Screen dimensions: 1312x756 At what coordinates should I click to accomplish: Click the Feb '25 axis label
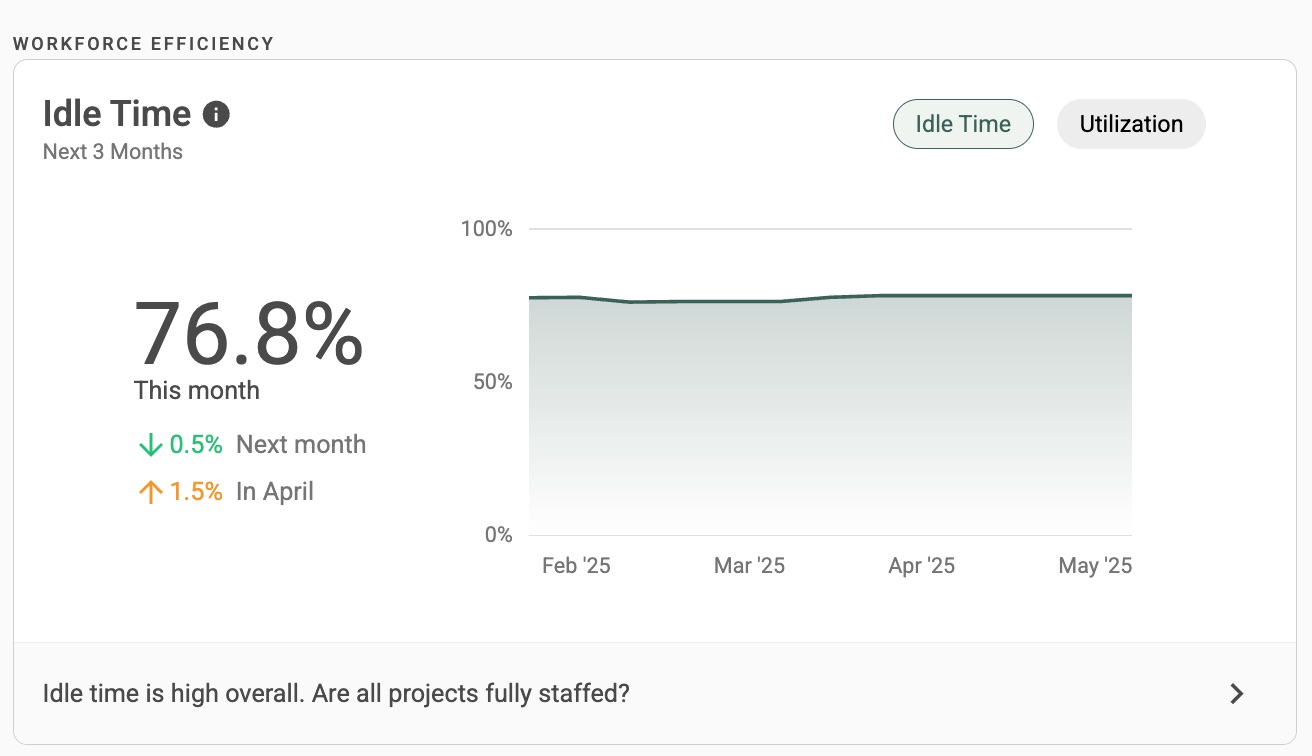click(x=576, y=566)
